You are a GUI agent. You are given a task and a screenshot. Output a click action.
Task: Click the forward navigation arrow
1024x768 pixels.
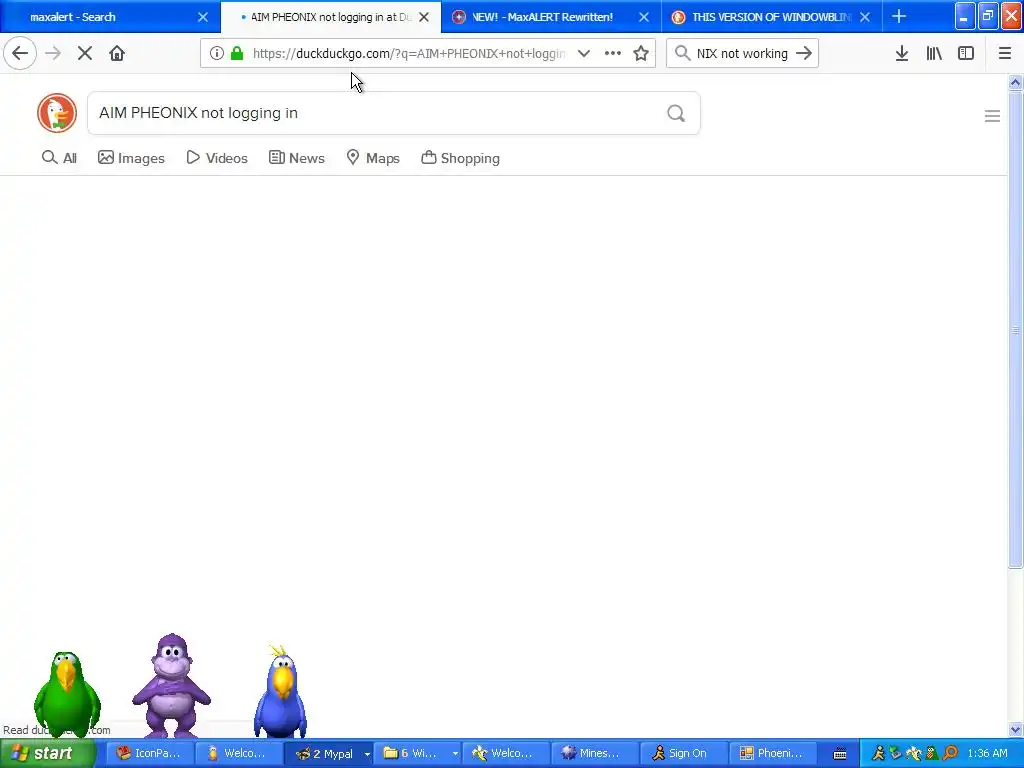[x=53, y=54]
